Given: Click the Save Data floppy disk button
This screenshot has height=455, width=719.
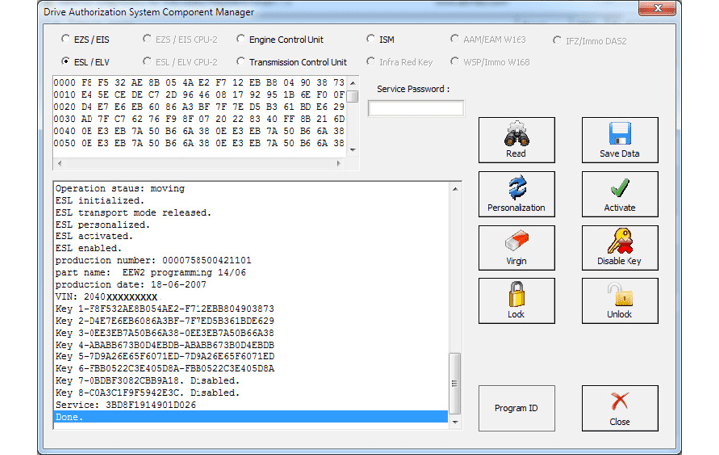Looking at the screenshot, I should (619, 140).
